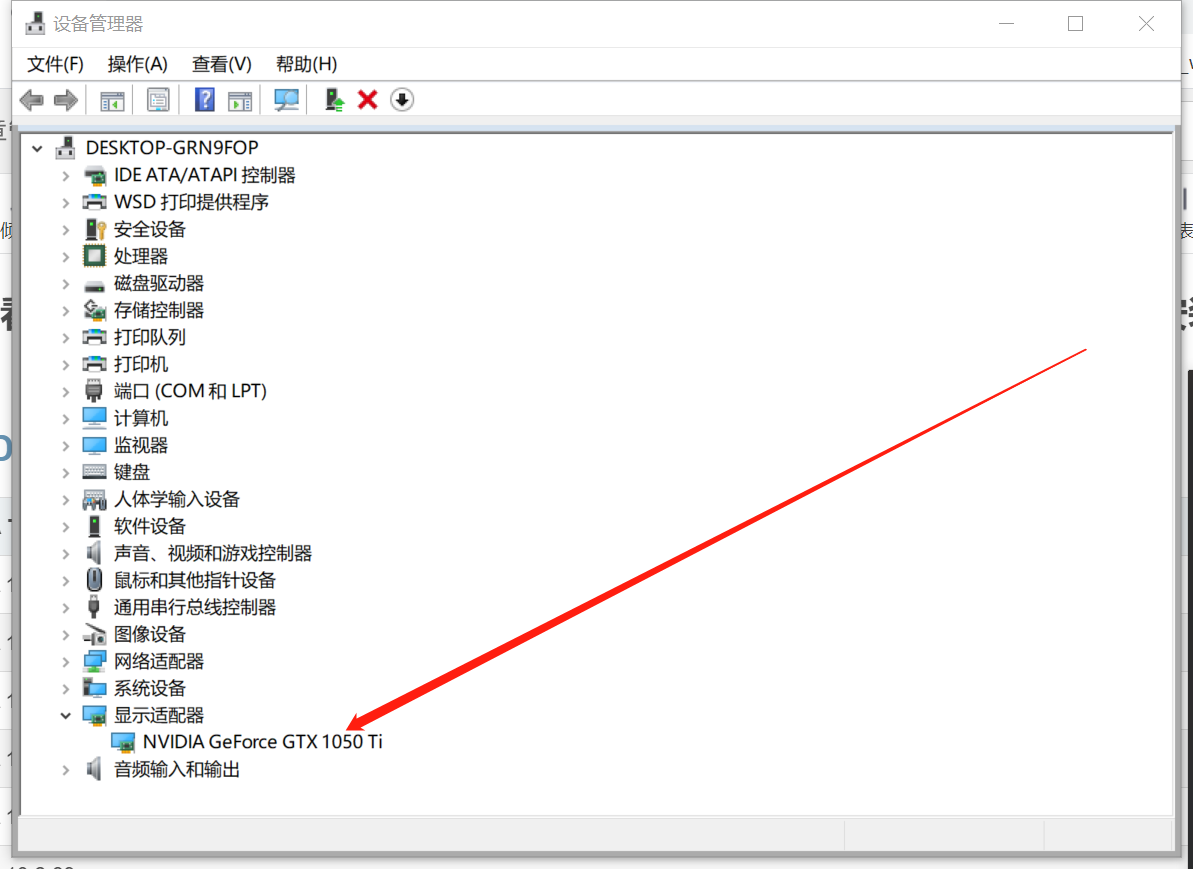
Task: Minimize the 设备管理器 window
Action: pyautogui.click(x=1007, y=24)
